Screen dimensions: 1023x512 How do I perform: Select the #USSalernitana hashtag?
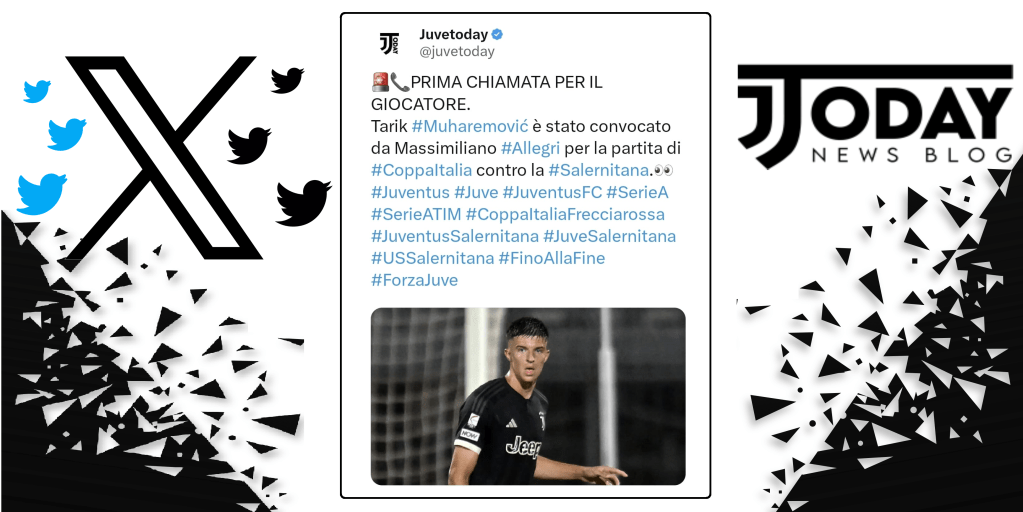[x=433, y=258]
